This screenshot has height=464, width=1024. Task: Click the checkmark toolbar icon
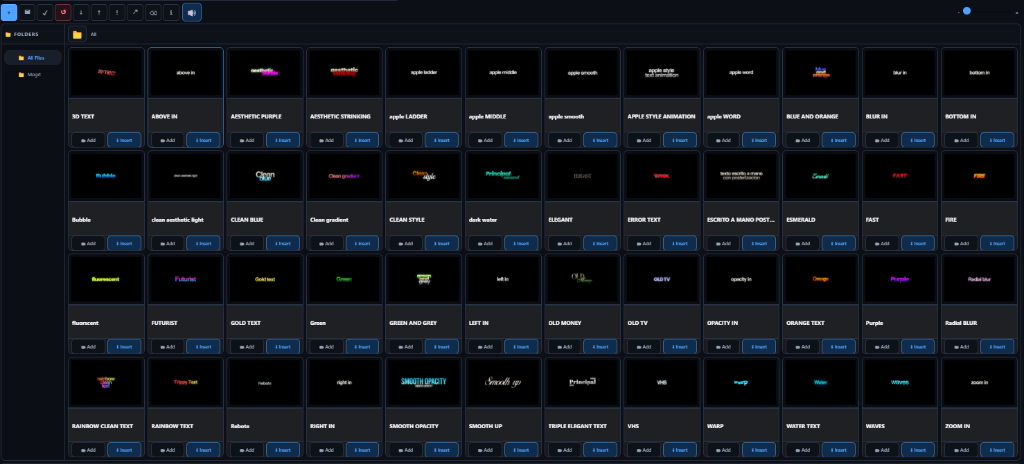tap(45, 12)
